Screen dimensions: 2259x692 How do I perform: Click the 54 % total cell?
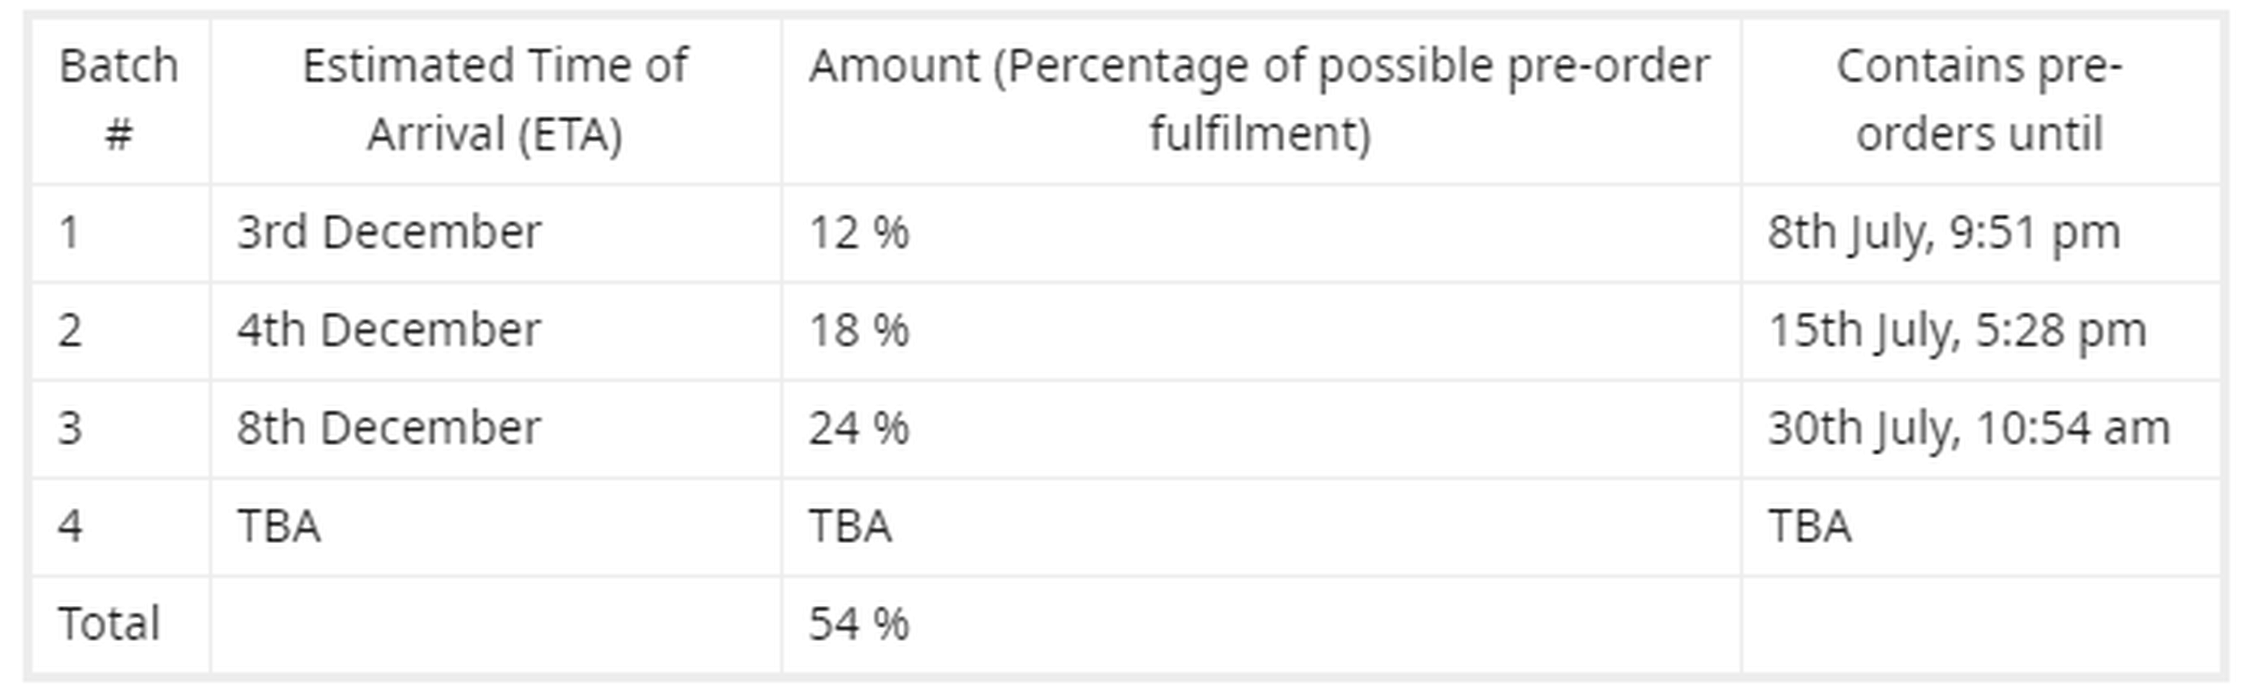(x=1260, y=624)
